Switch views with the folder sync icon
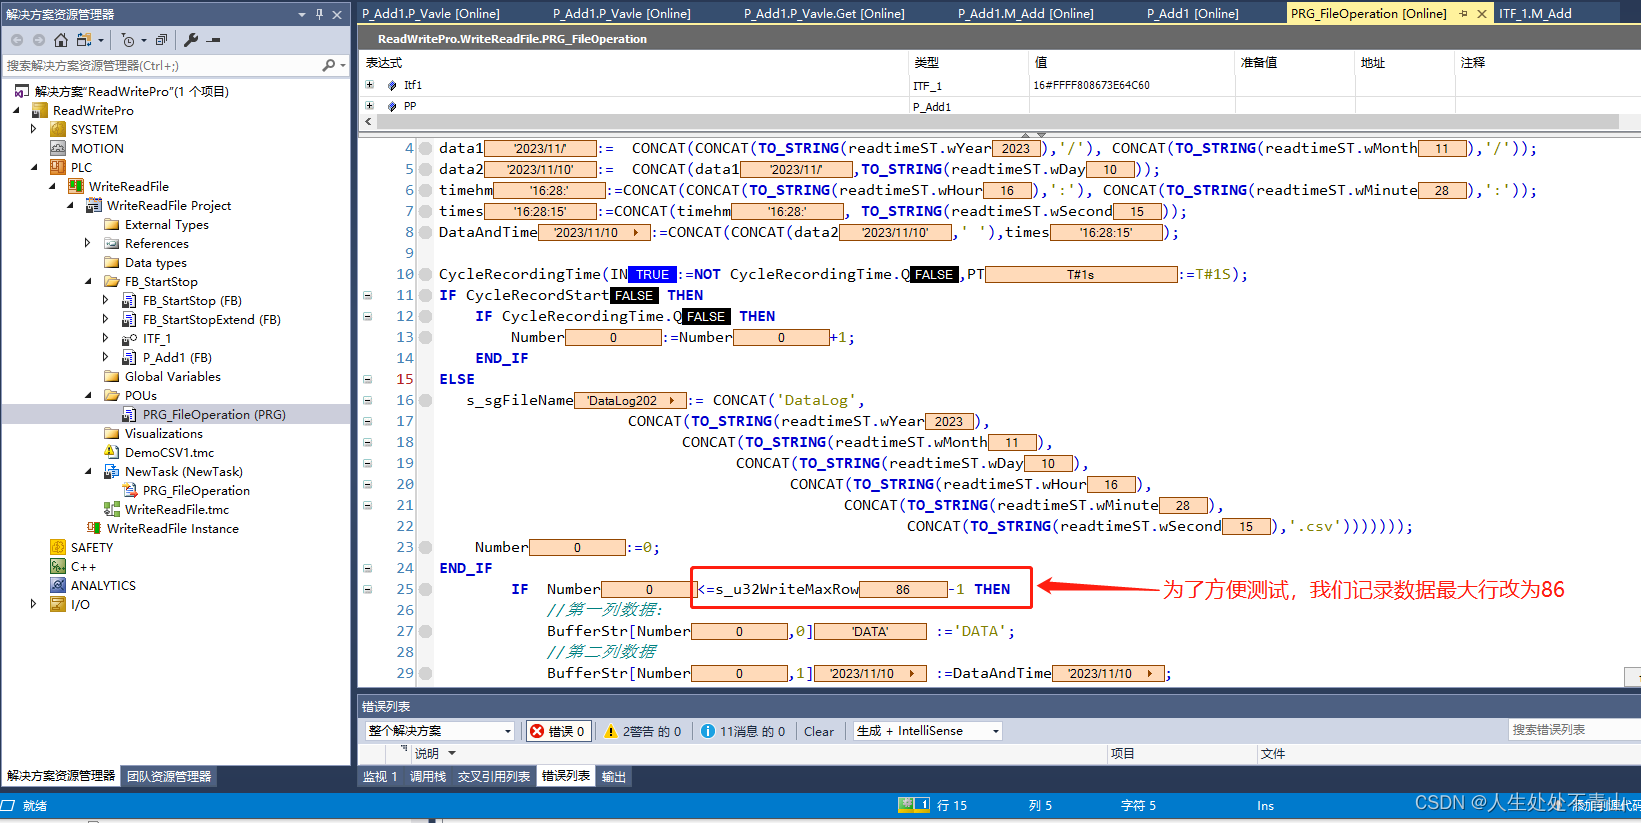This screenshot has height=823, width=1641. pos(84,40)
